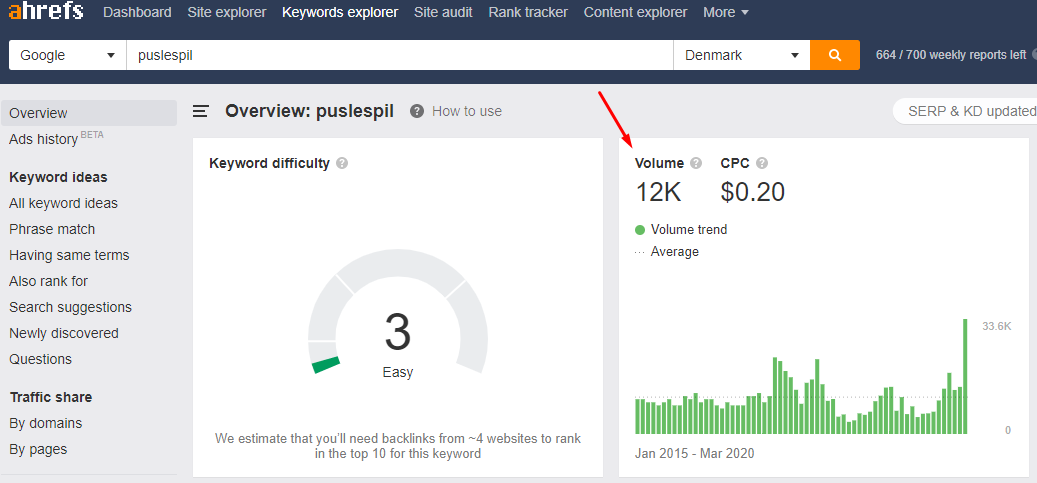The width and height of the screenshot is (1037, 483).
Task: Click the CPC help icon
Action: tap(762, 163)
